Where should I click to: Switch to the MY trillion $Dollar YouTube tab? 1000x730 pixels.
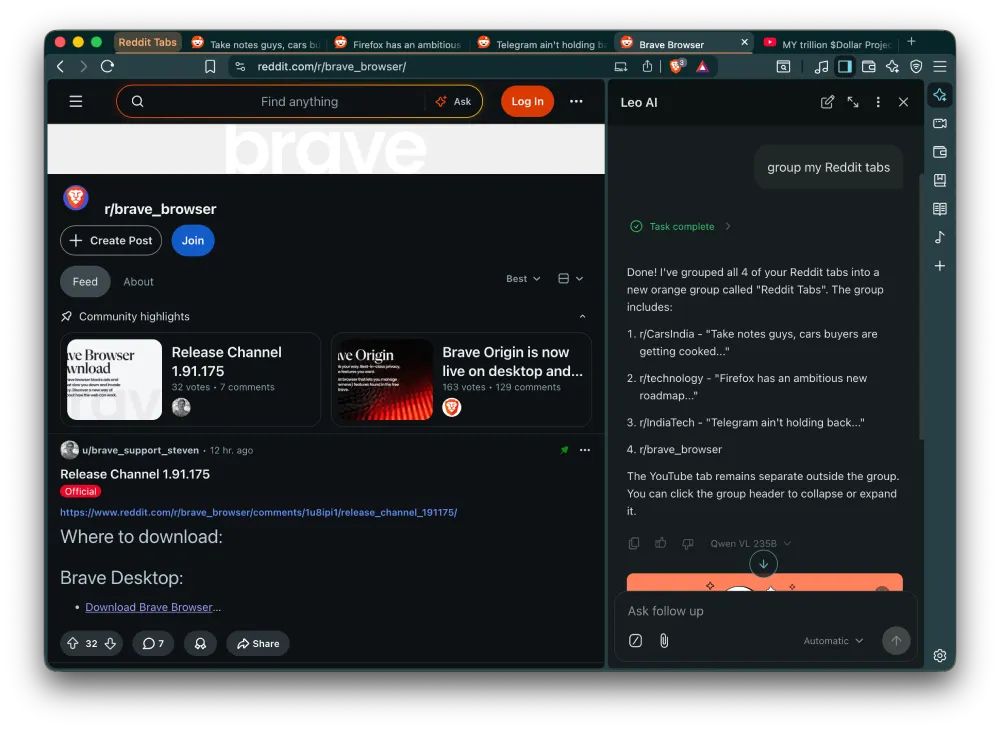coord(828,43)
